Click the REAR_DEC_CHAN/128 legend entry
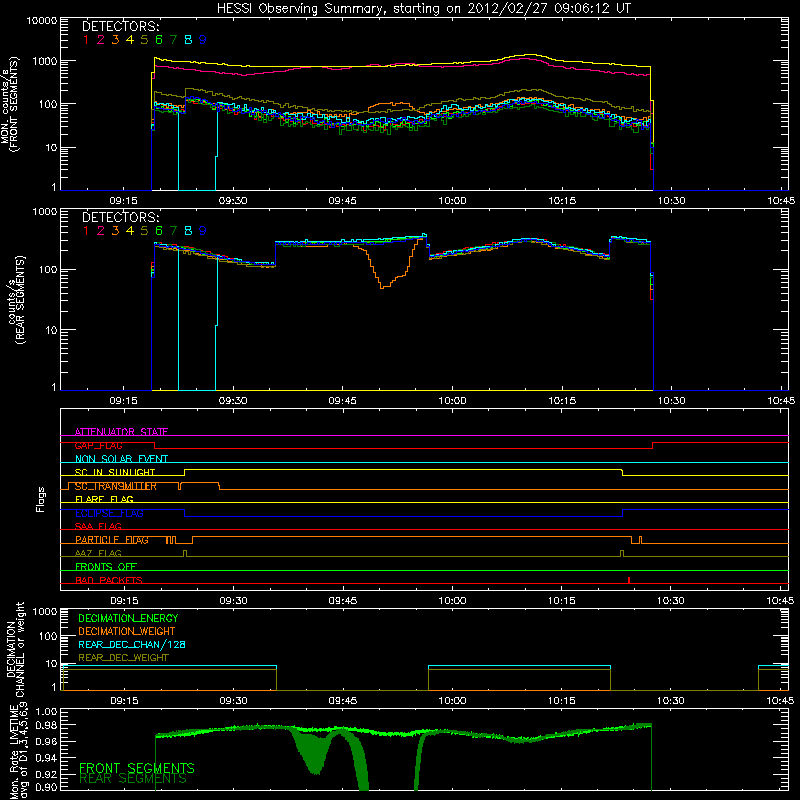 132,644
